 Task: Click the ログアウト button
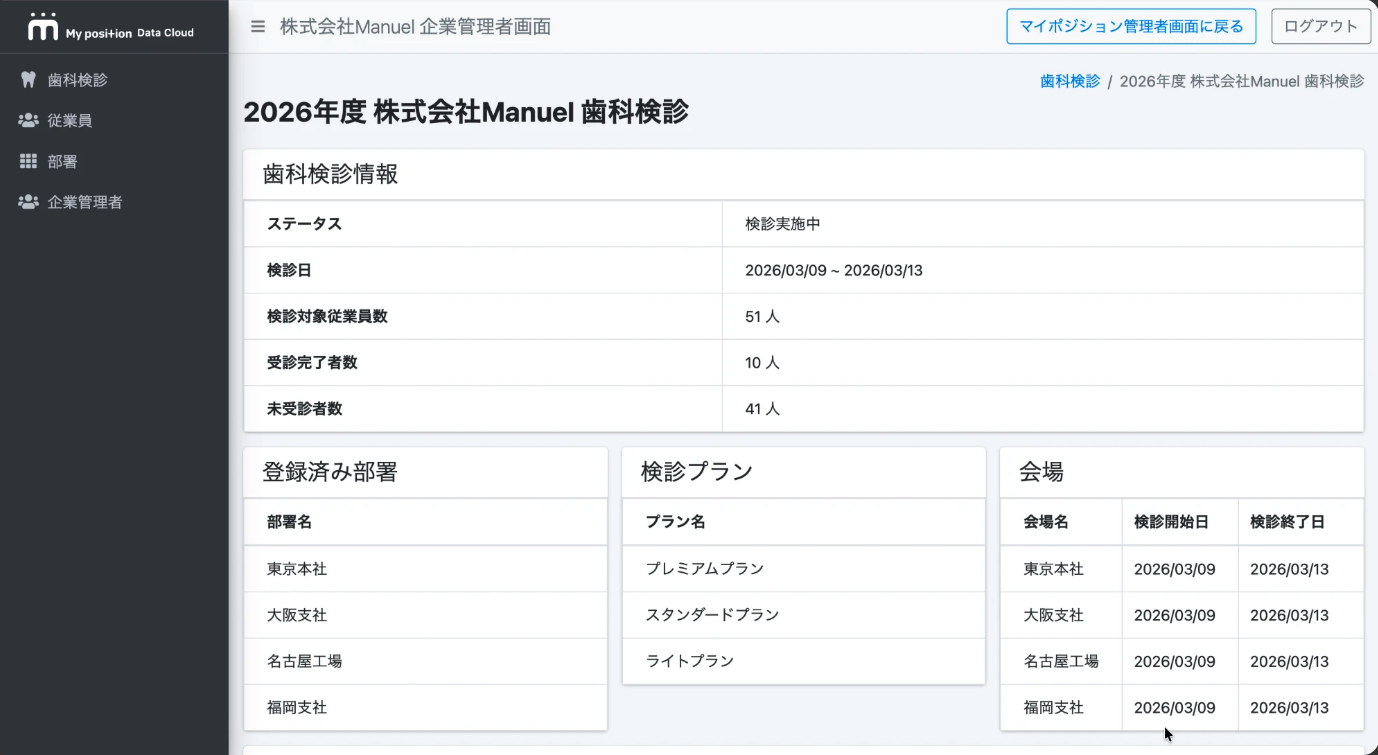pos(1320,27)
